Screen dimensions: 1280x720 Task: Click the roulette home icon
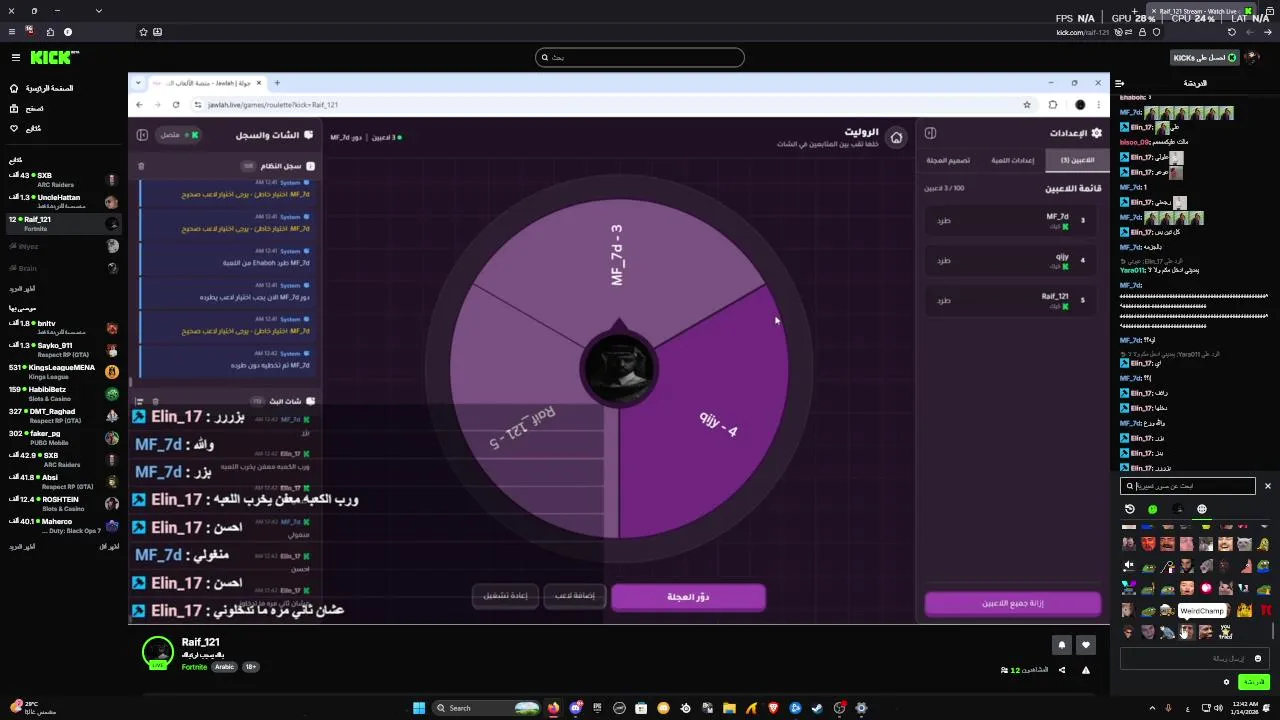(896, 137)
